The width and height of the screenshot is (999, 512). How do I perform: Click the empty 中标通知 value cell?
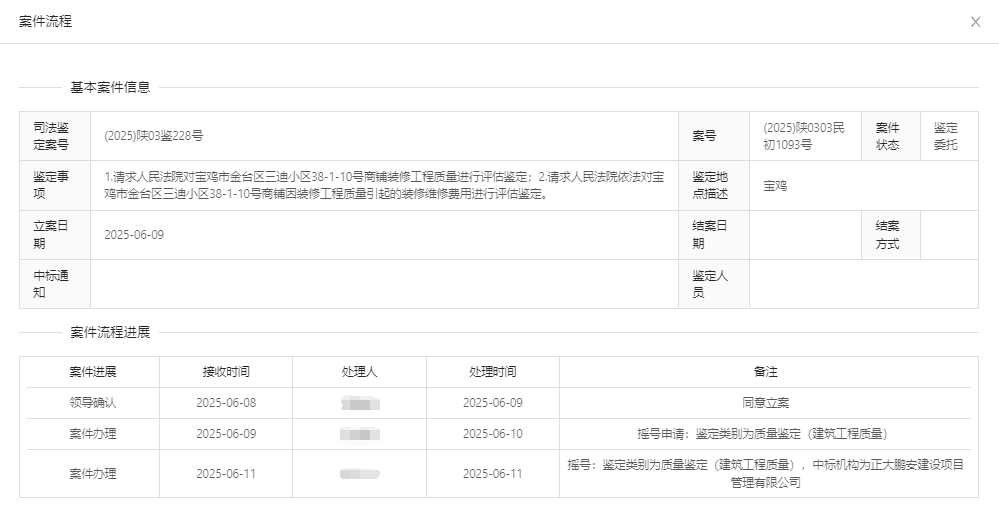[x=384, y=284]
